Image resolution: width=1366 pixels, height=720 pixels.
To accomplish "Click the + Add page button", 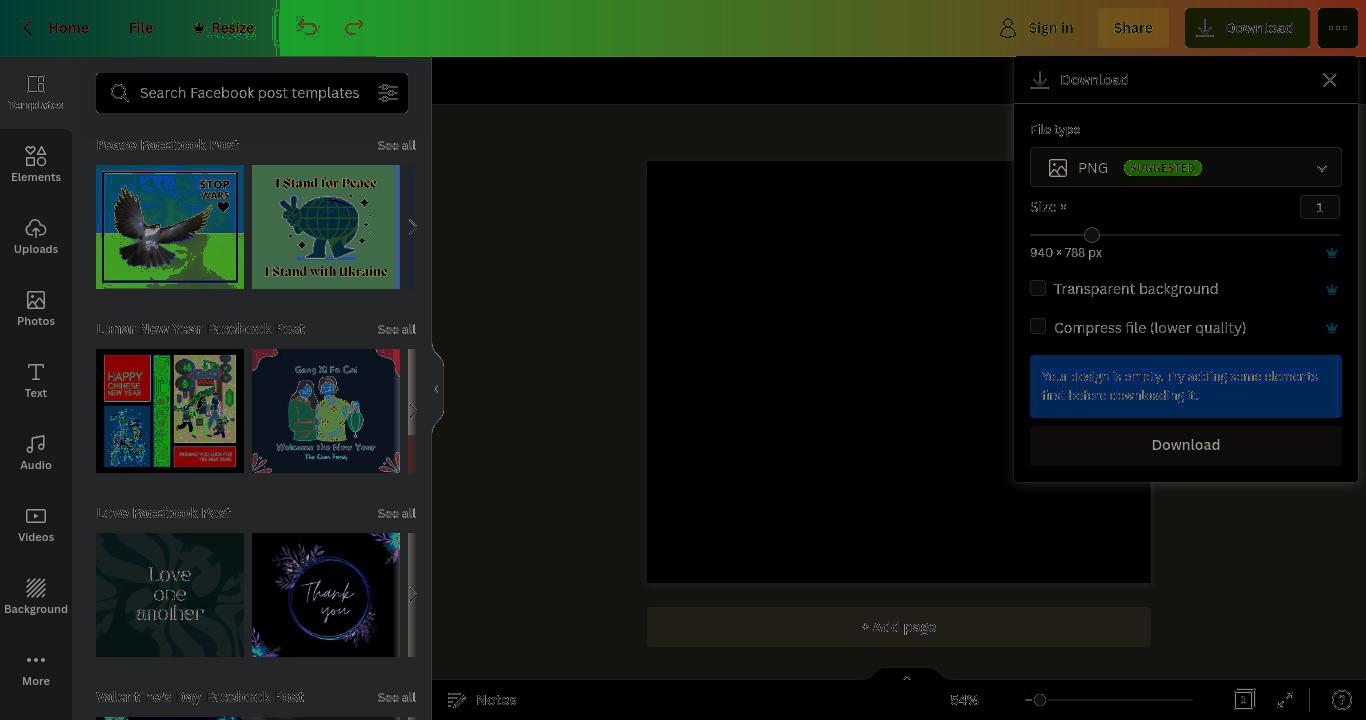I will (898, 627).
